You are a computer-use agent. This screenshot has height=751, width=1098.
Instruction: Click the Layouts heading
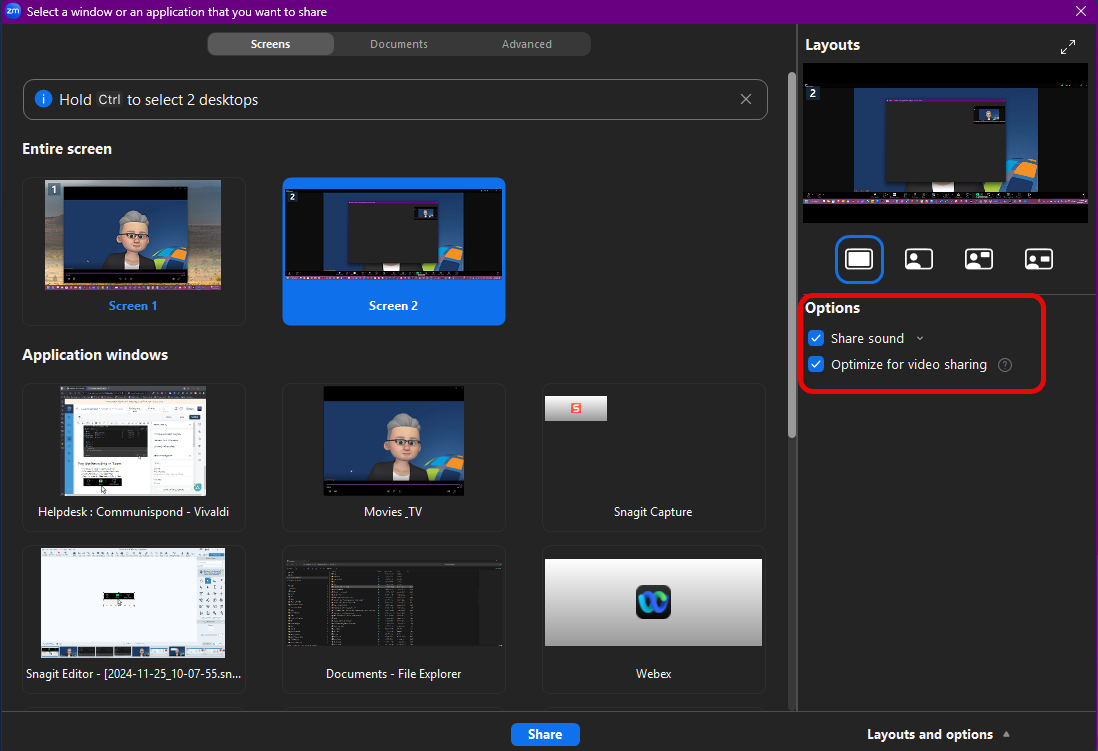(x=832, y=45)
